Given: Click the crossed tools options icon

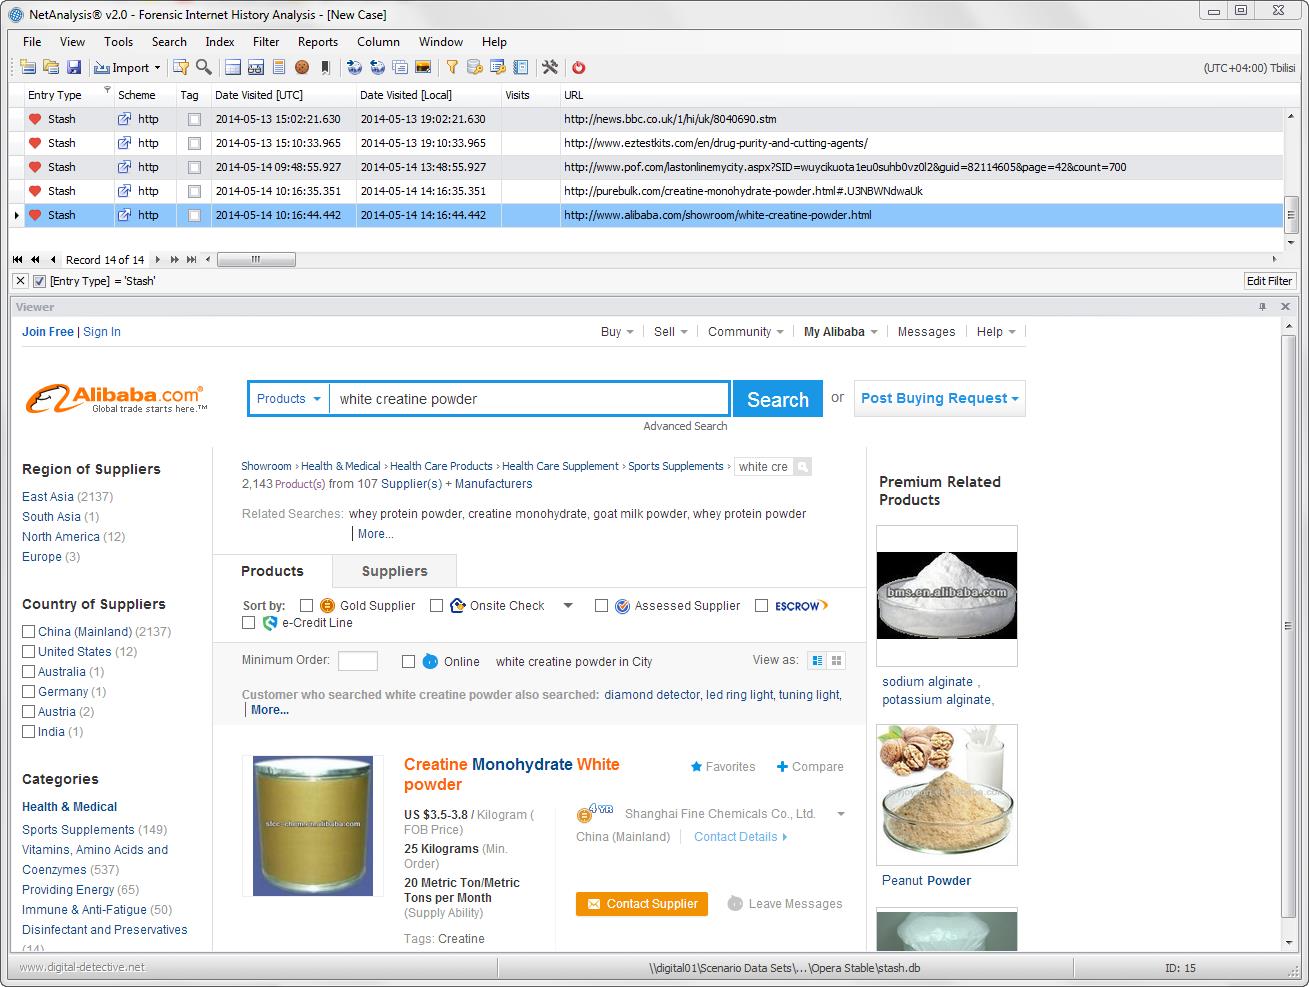Looking at the screenshot, I should [550, 67].
